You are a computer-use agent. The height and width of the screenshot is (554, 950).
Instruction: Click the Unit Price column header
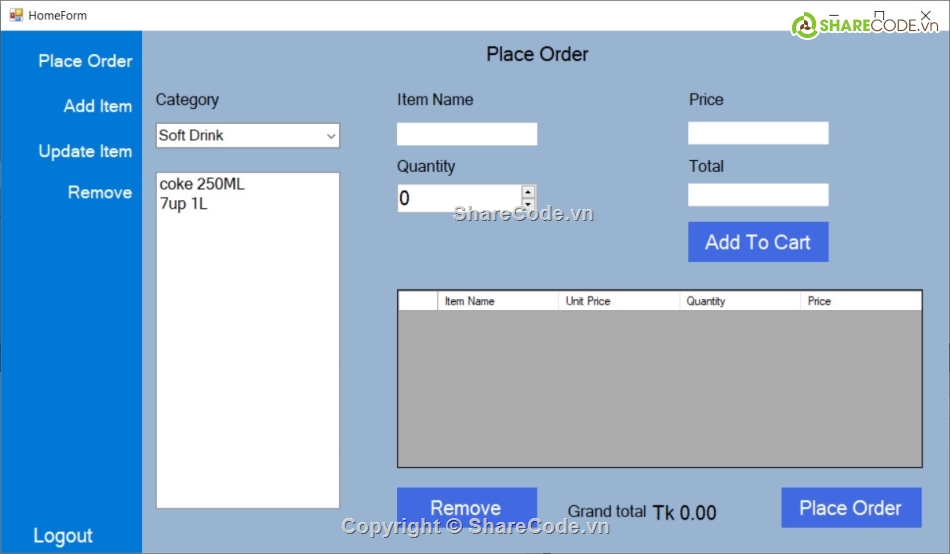coord(617,301)
